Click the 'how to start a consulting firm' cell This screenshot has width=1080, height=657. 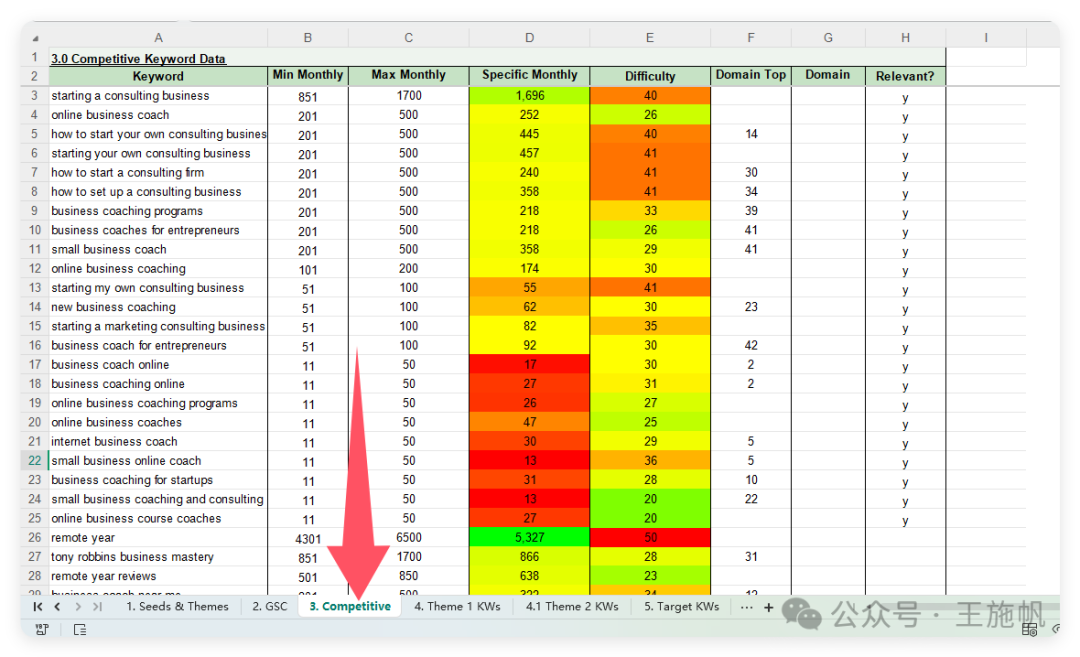pos(158,173)
